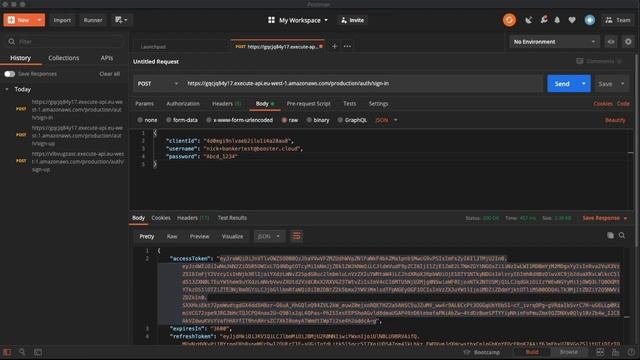
Task: Open the Send button dropdown arrow
Action: pyautogui.click(x=584, y=83)
